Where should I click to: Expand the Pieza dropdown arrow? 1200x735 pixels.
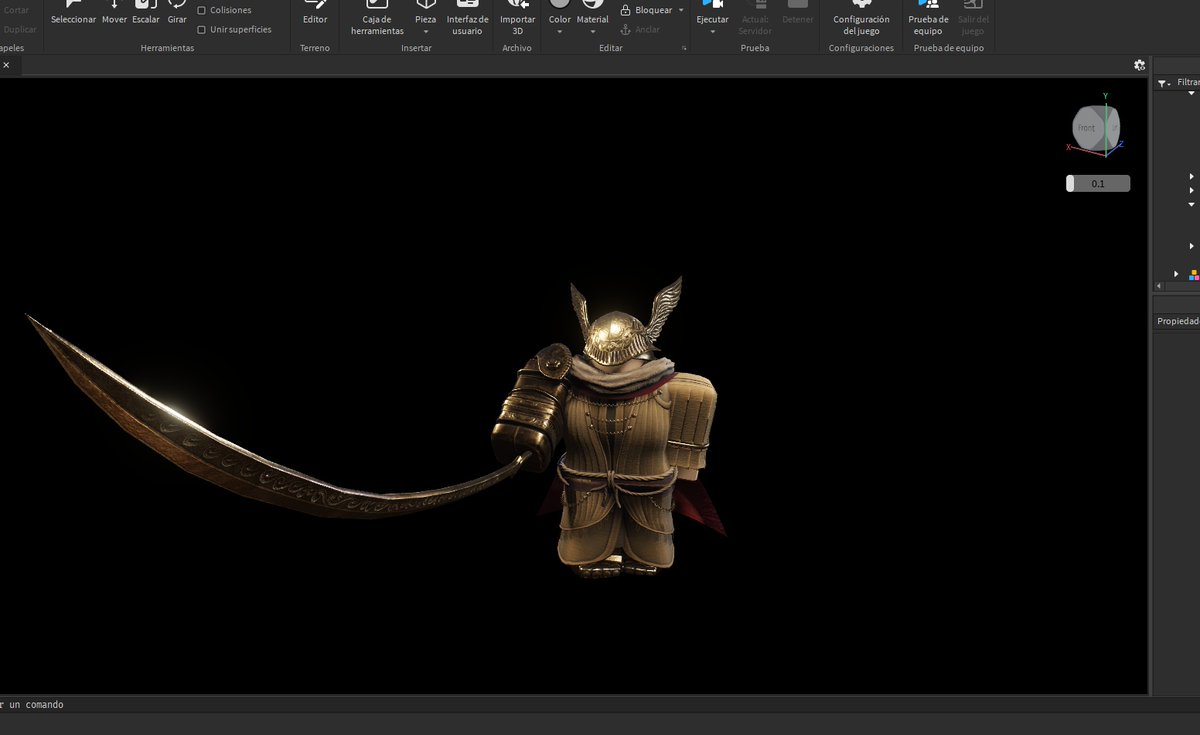(426, 32)
